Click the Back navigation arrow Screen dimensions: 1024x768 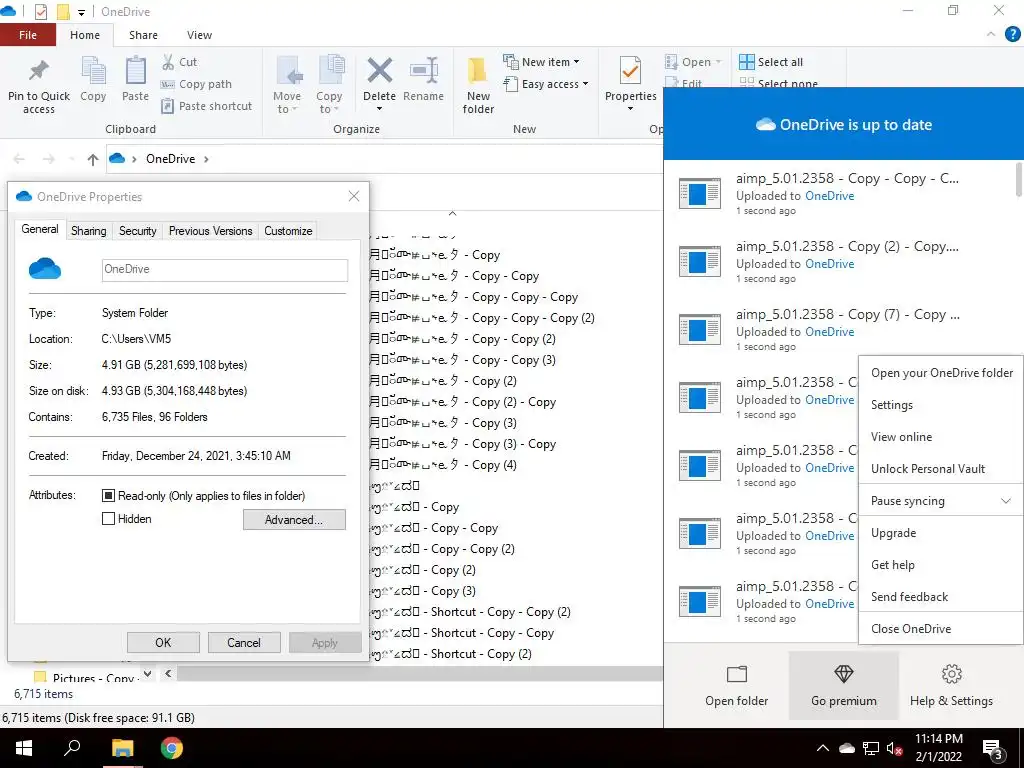[x=19, y=159]
